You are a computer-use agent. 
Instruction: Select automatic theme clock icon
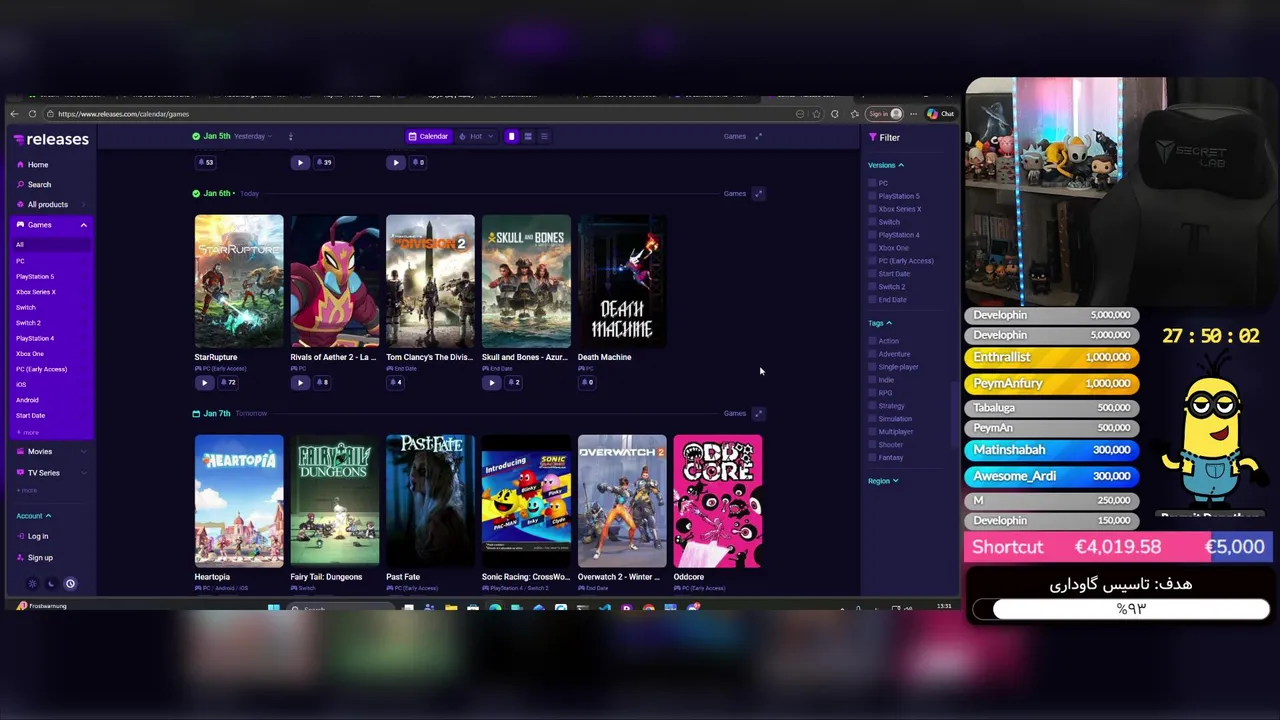70,584
